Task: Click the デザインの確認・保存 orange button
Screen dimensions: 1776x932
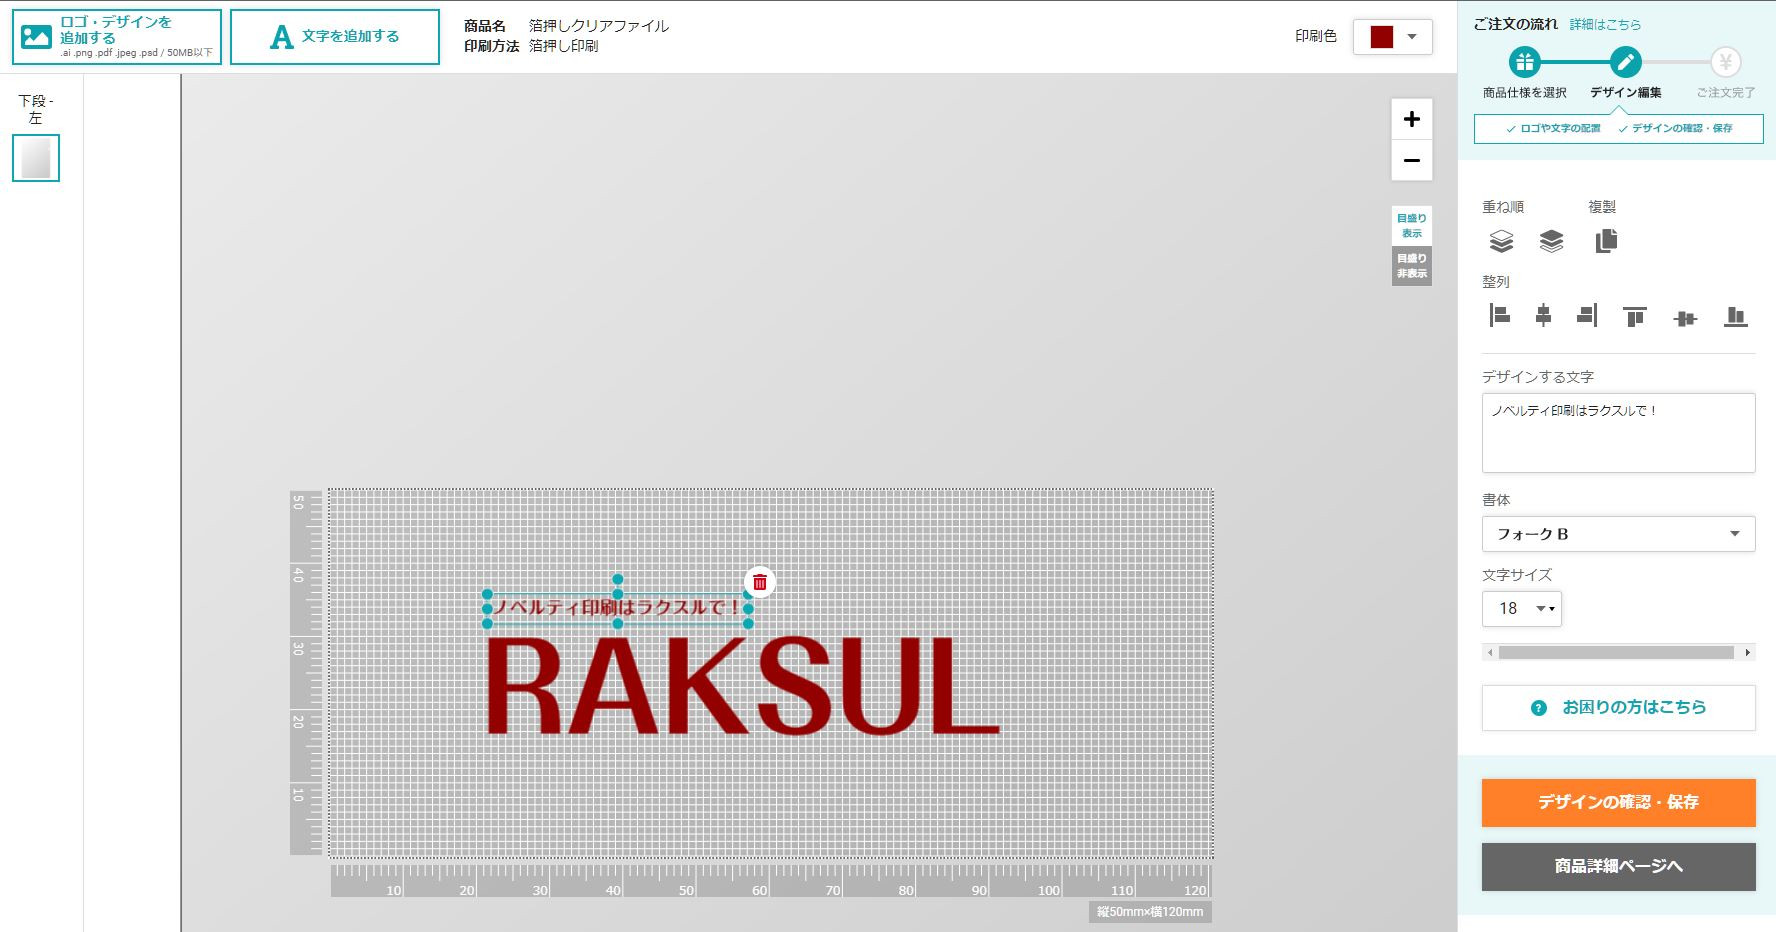Action: (x=1618, y=802)
